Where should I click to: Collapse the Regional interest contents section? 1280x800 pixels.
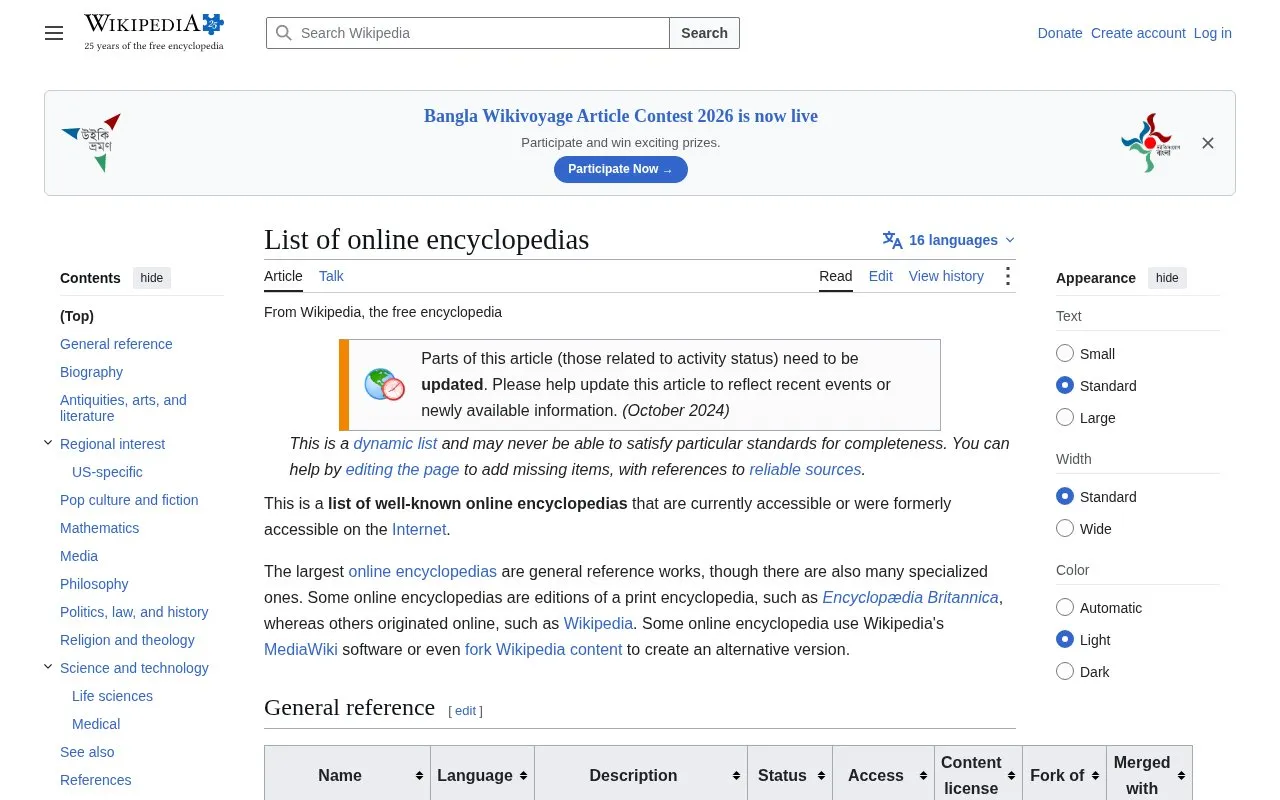[x=48, y=442]
